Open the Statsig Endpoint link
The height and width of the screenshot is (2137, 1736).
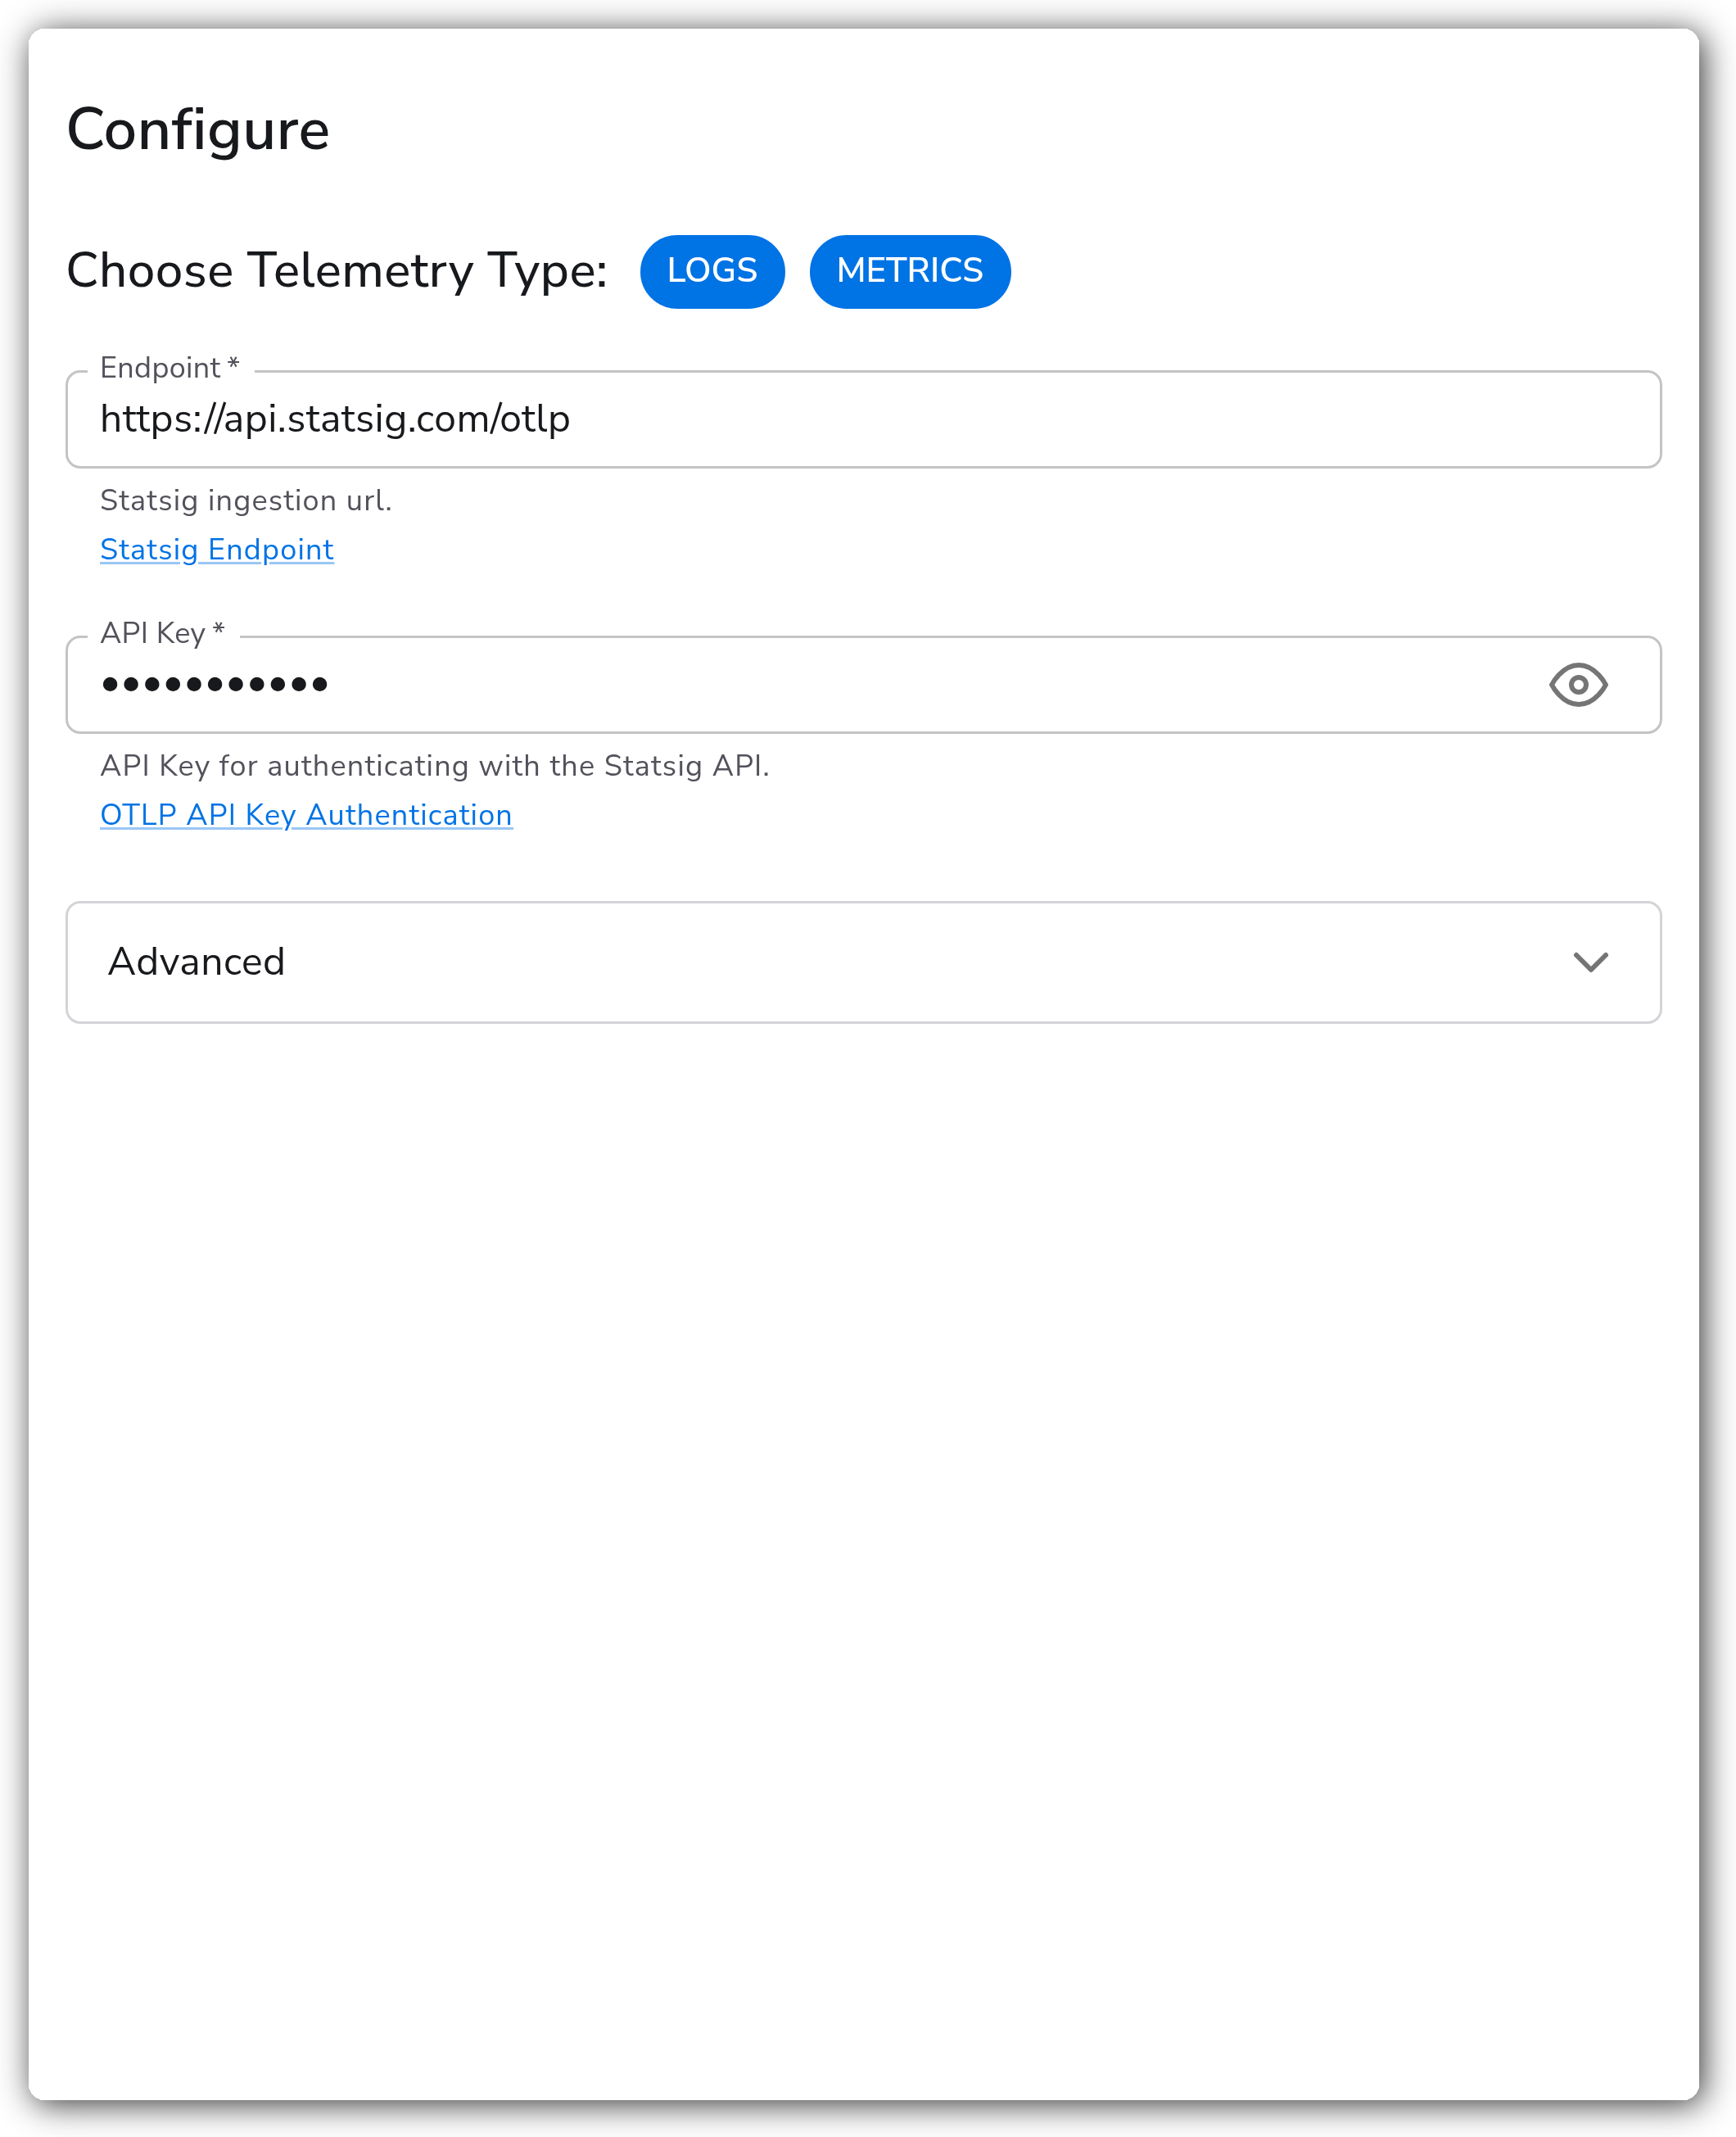click(x=217, y=549)
